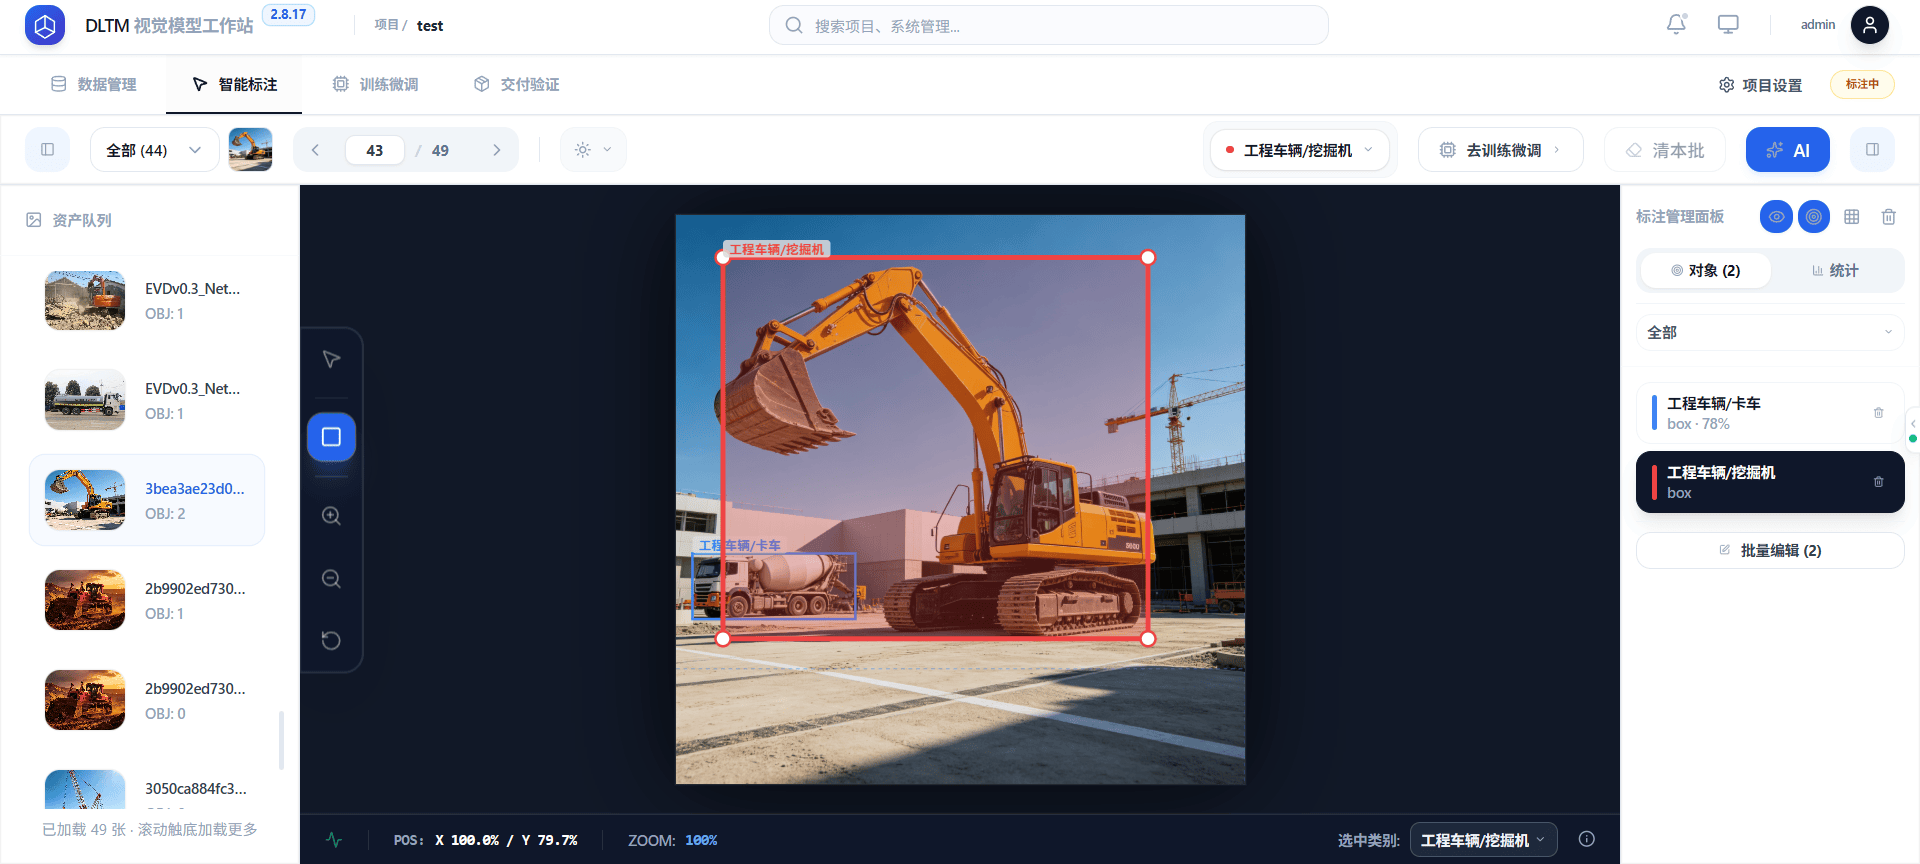Delete the 工程车辆/卡车 annotation
This screenshot has width=1920, height=864.
click(1878, 413)
